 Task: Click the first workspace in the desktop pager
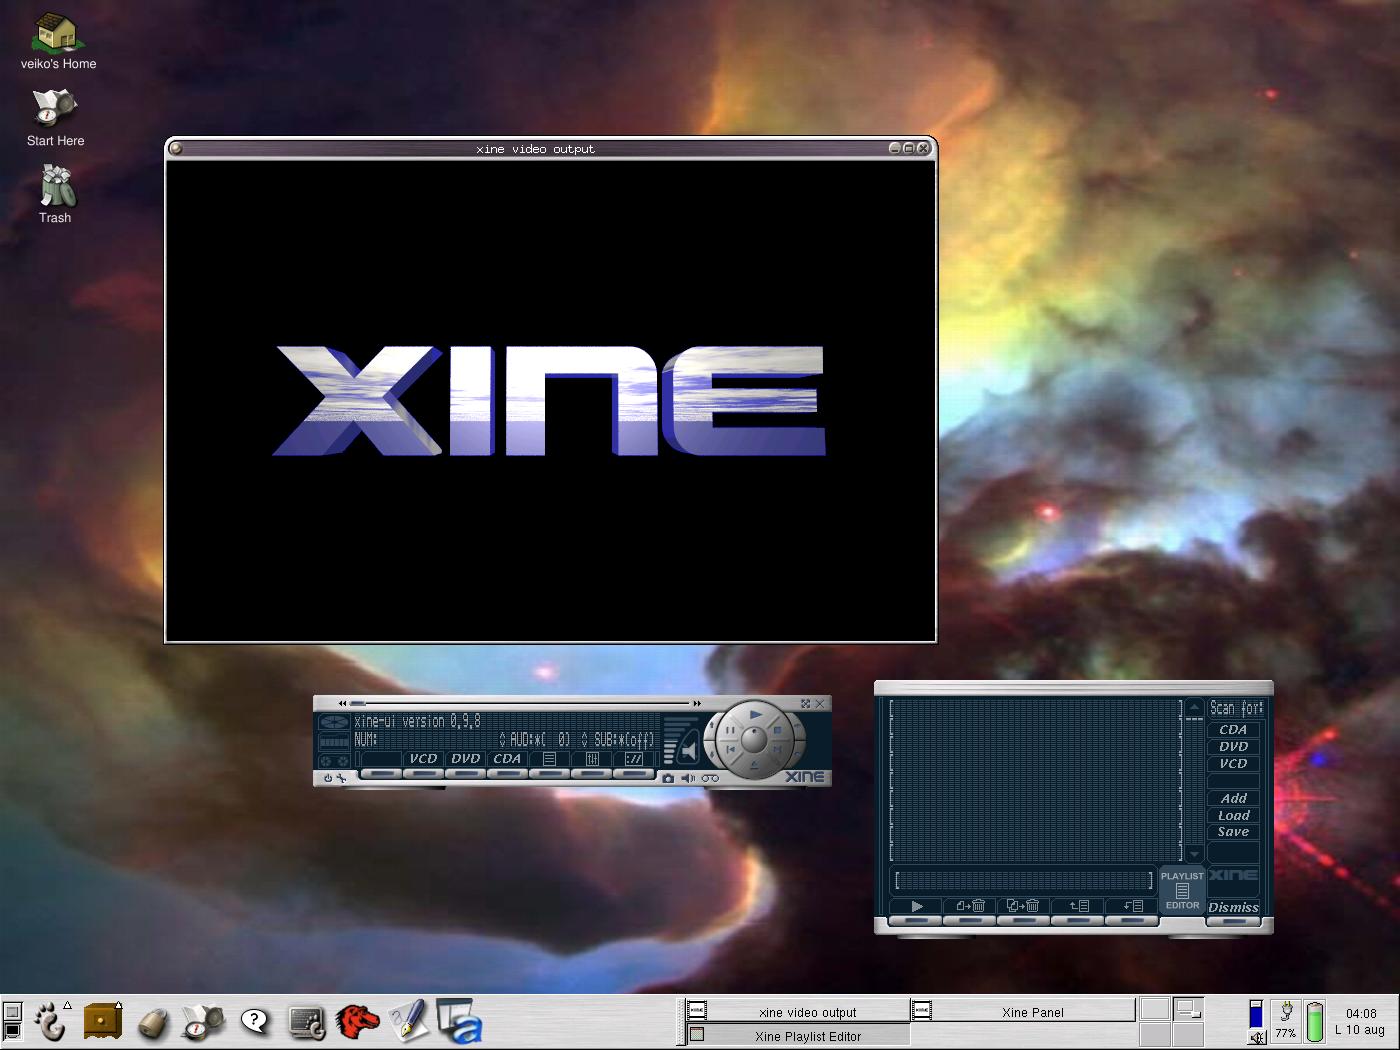pyautogui.click(x=1155, y=1010)
